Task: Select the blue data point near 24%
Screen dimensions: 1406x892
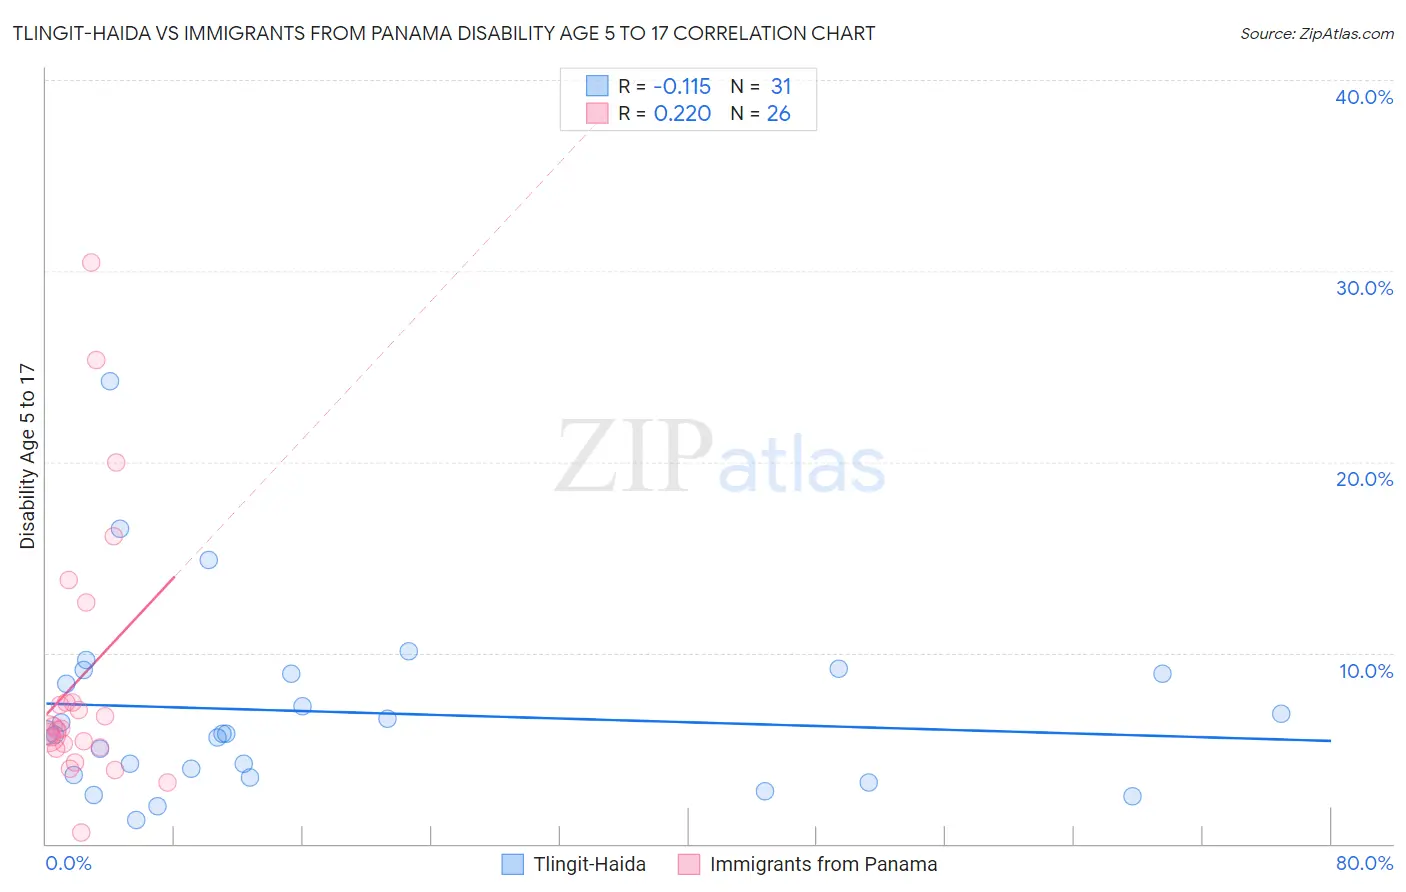Action: (x=110, y=381)
